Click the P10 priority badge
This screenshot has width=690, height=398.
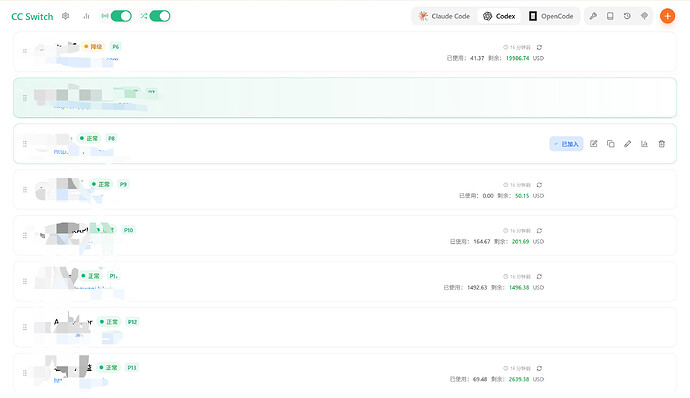click(128, 230)
